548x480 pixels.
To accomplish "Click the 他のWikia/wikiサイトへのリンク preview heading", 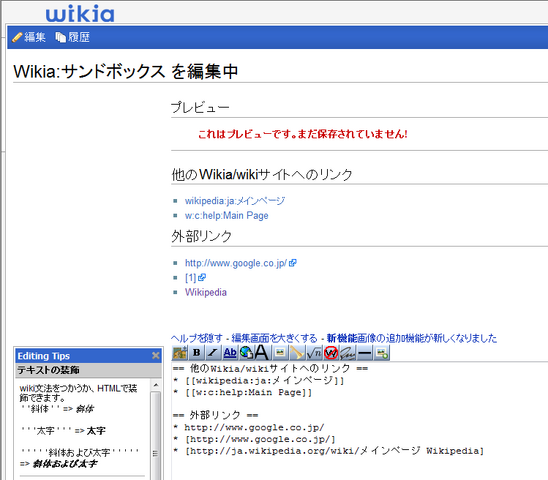I will click(262, 174).
